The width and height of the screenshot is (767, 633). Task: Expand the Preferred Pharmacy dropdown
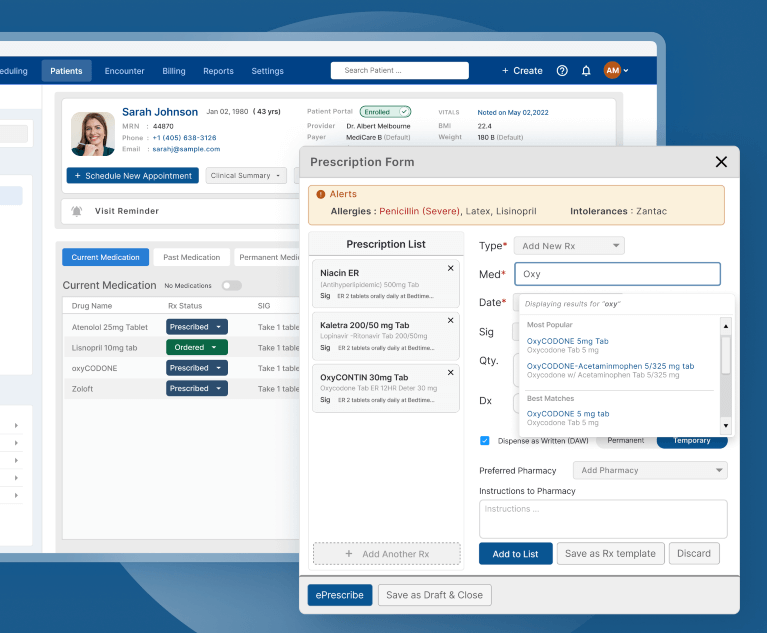(650, 470)
